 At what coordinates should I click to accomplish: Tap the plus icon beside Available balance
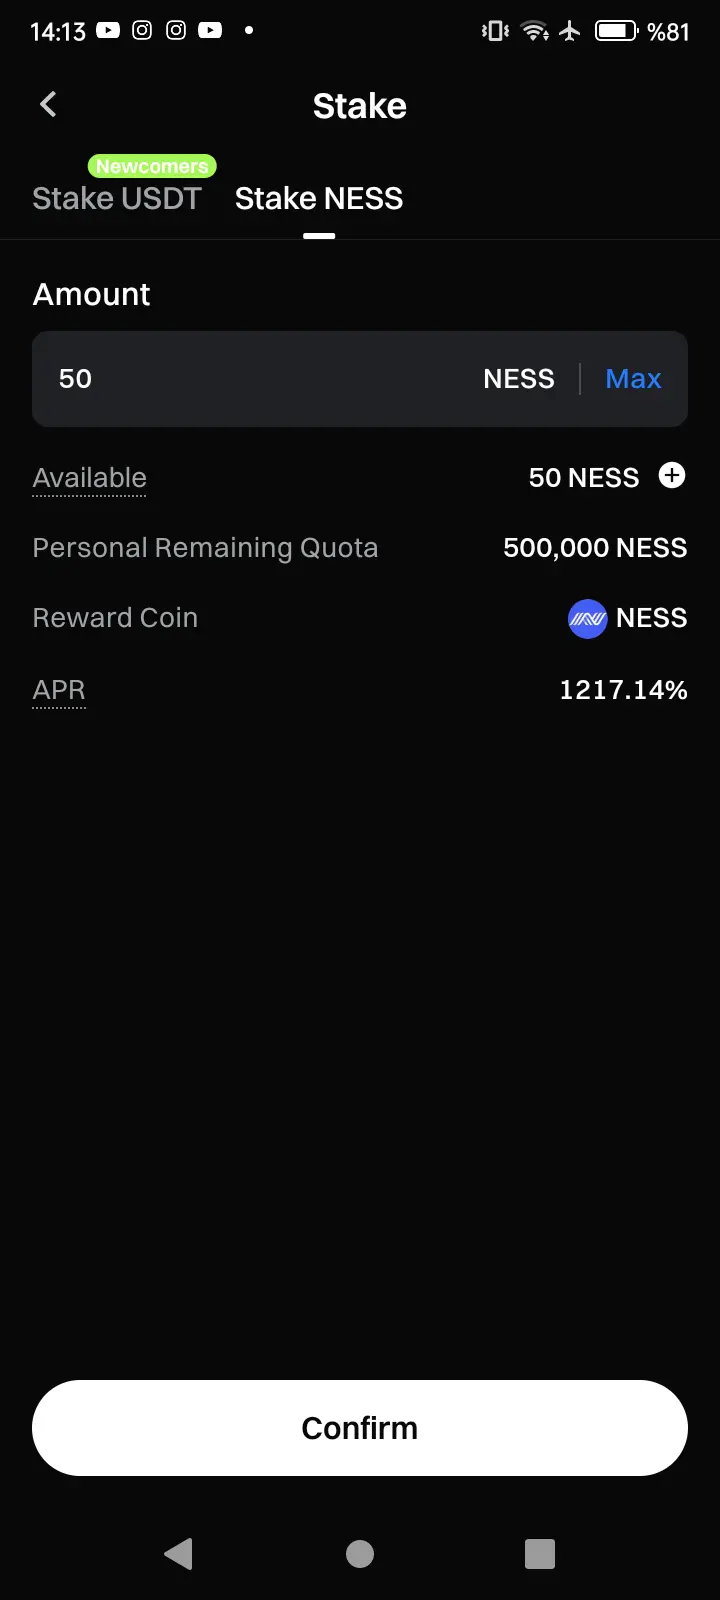[672, 476]
